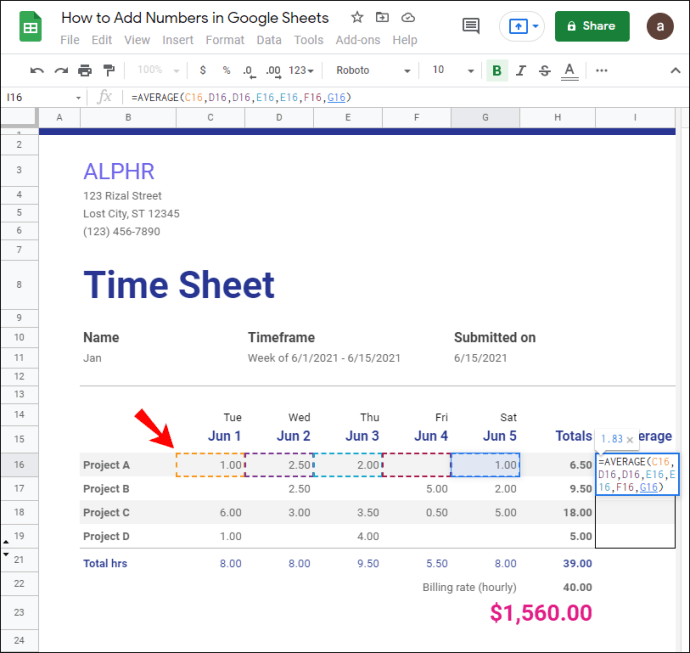Open the account avatar 'a'

click(x=660, y=26)
